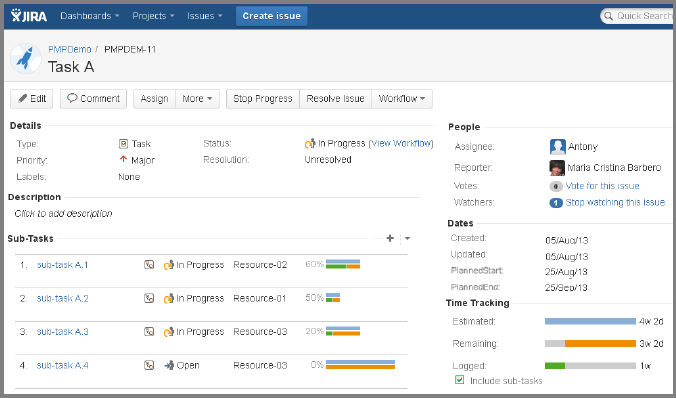Click the Create issue button

[272, 16]
